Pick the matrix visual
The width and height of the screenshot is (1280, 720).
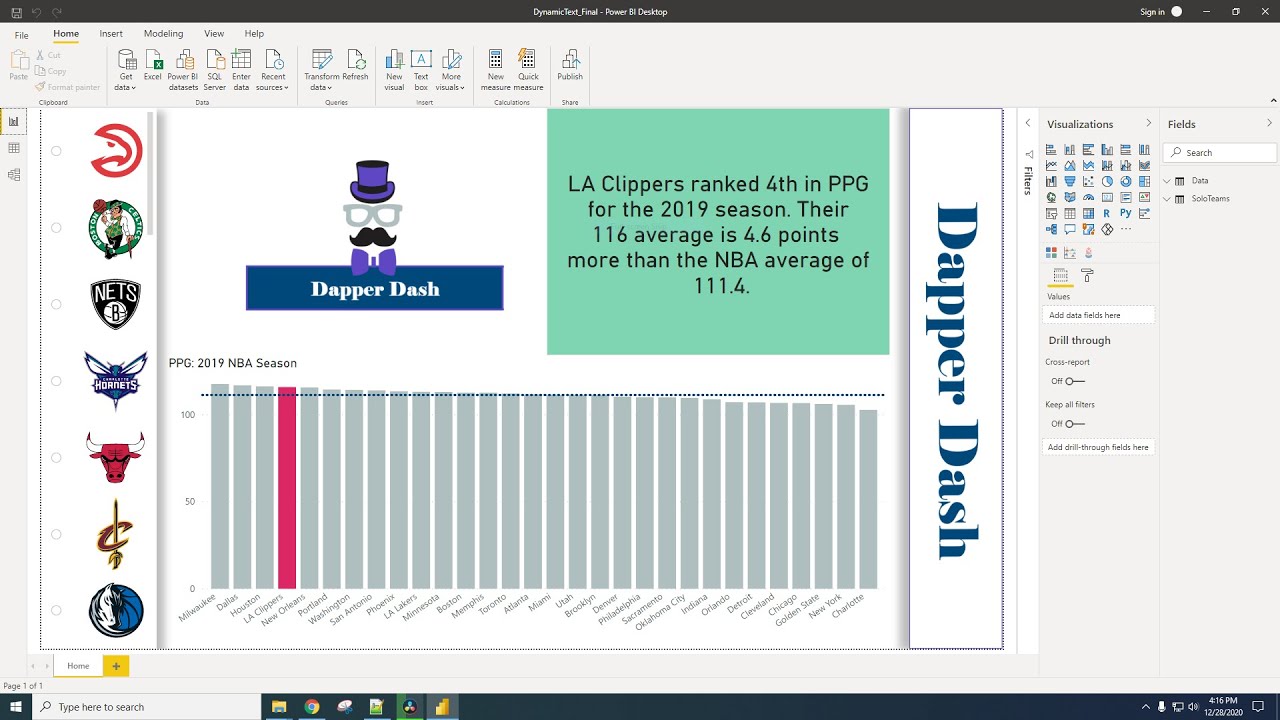click(x=1088, y=213)
